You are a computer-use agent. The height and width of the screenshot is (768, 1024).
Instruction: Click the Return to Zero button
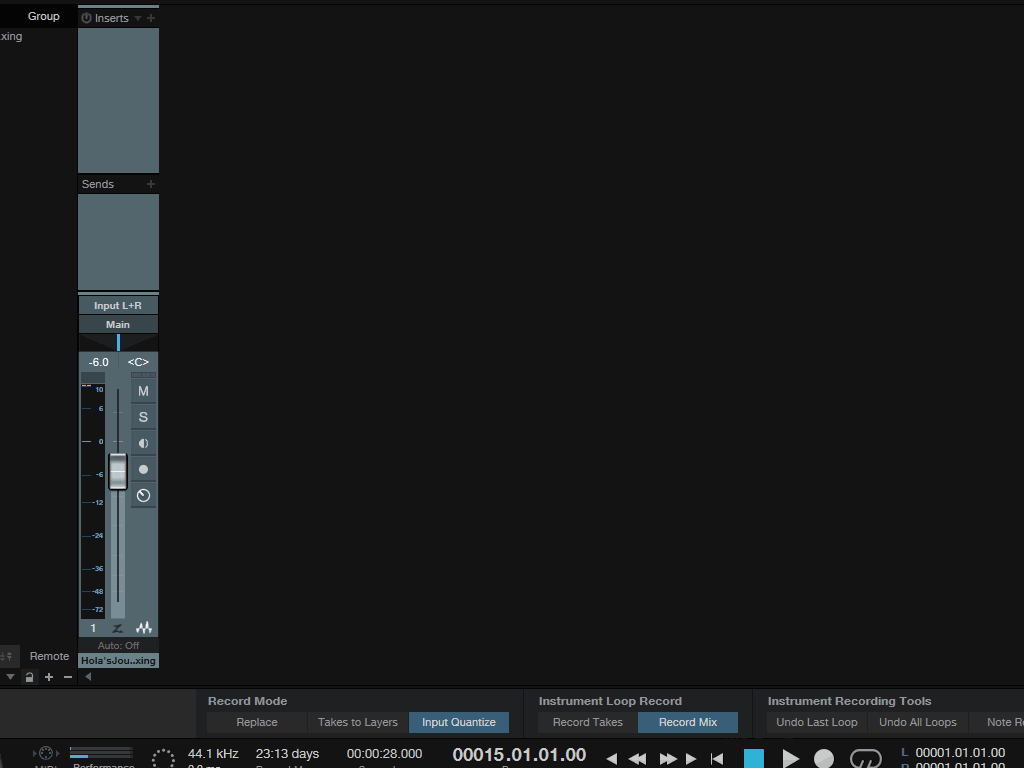(x=717, y=759)
